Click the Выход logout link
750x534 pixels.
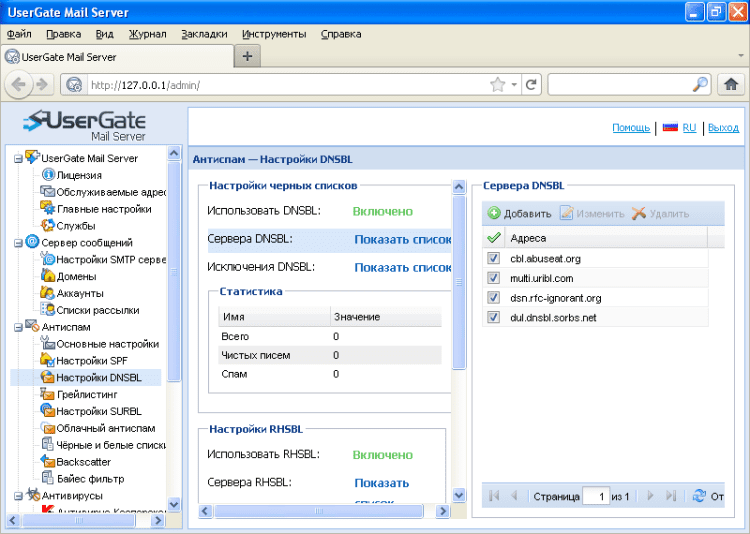pos(723,128)
